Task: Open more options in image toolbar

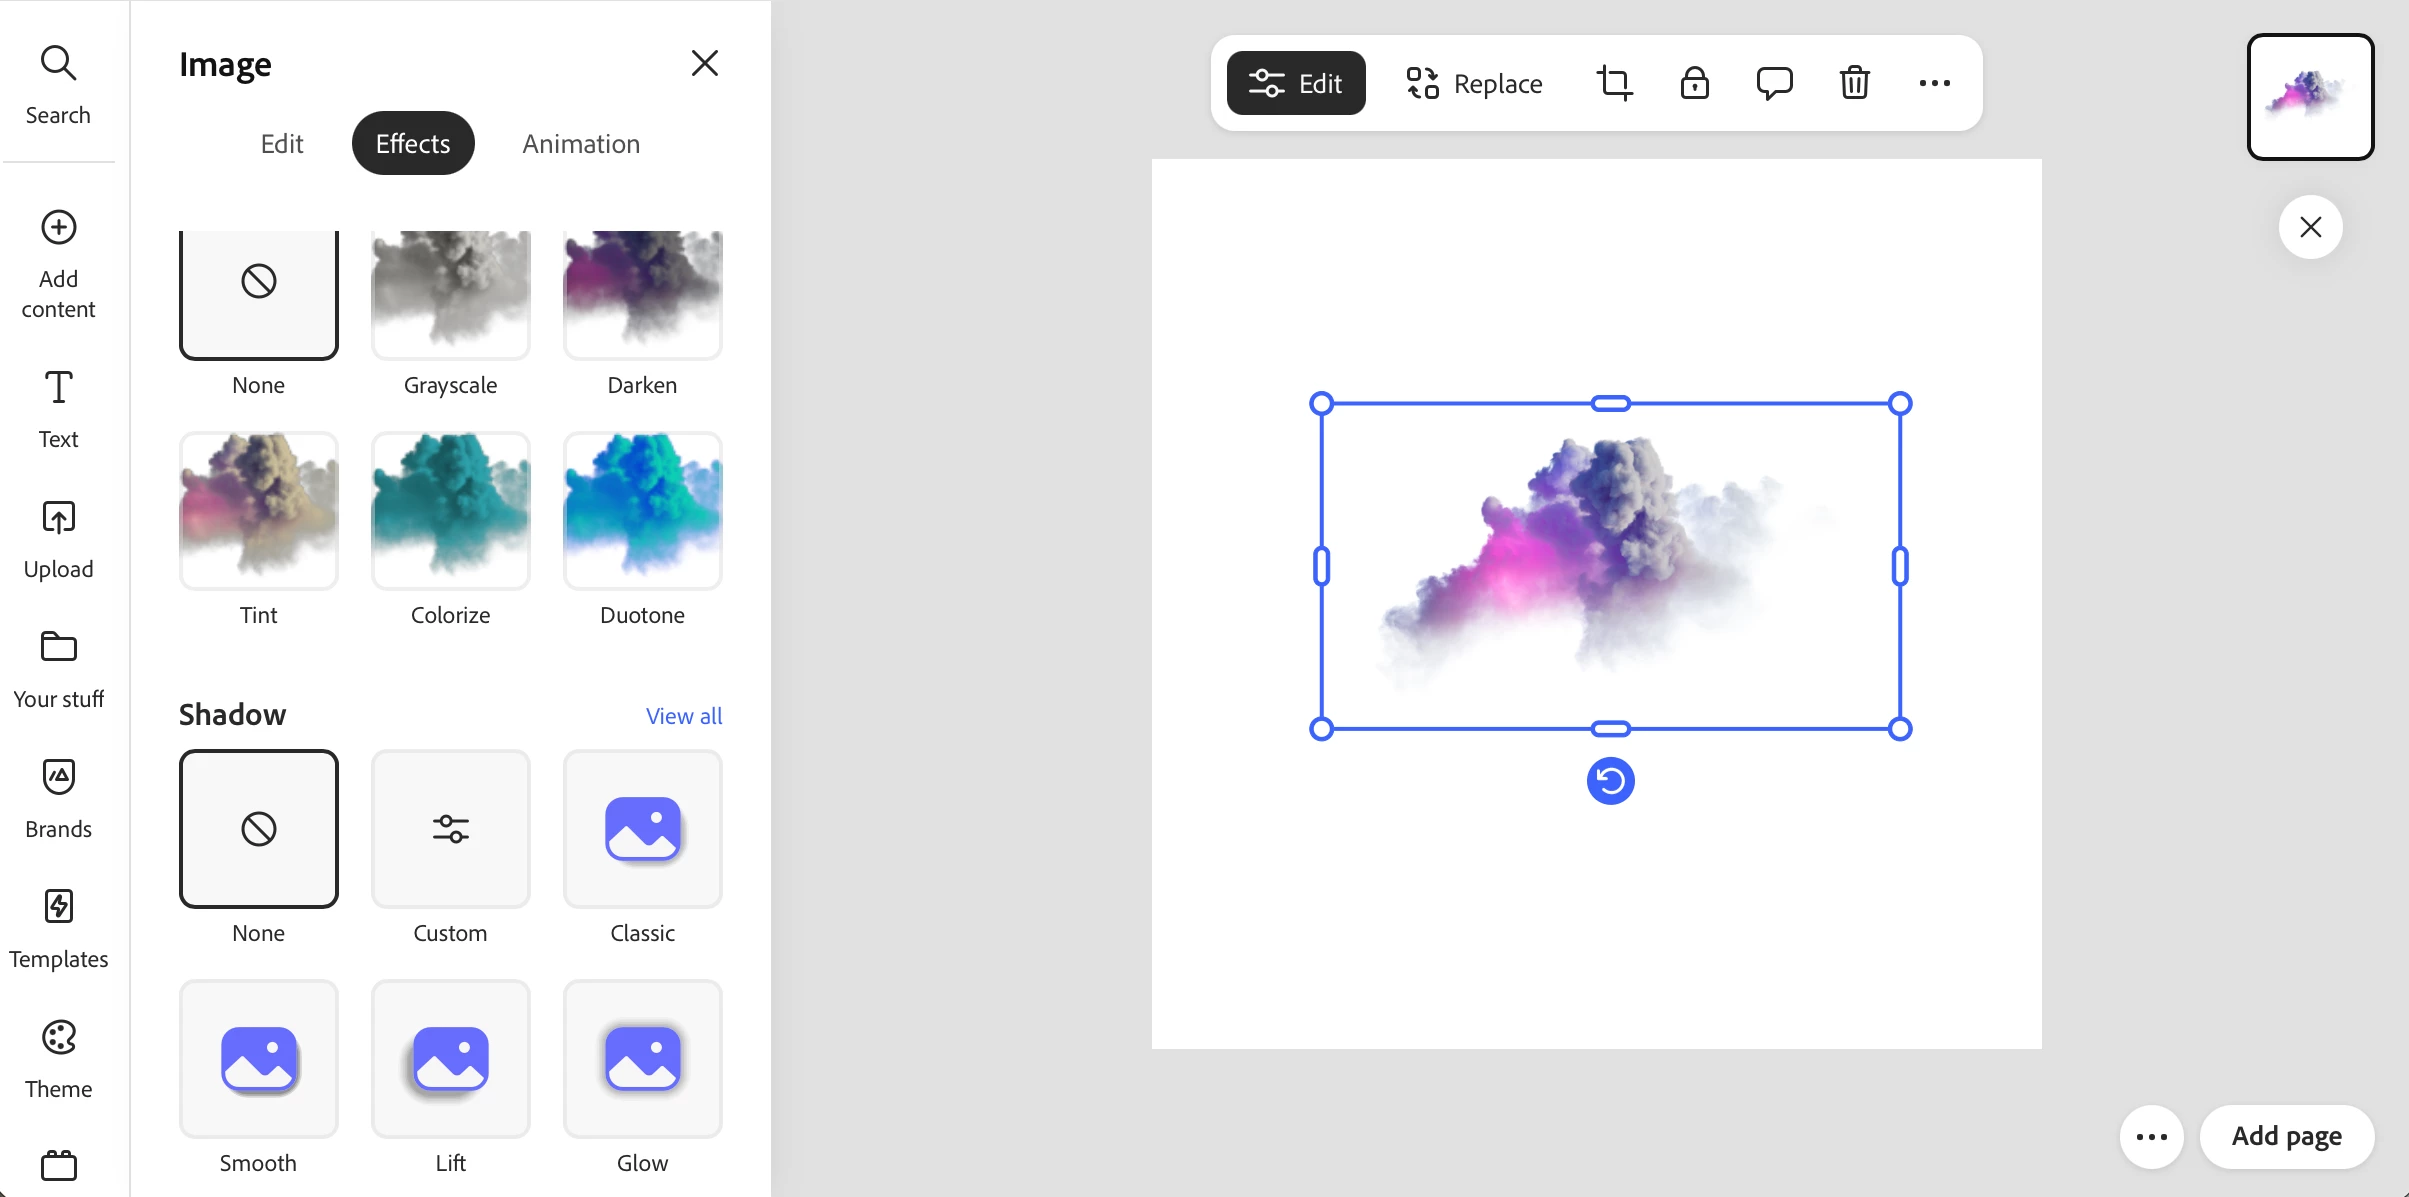Action: [x=1934, y=83]
